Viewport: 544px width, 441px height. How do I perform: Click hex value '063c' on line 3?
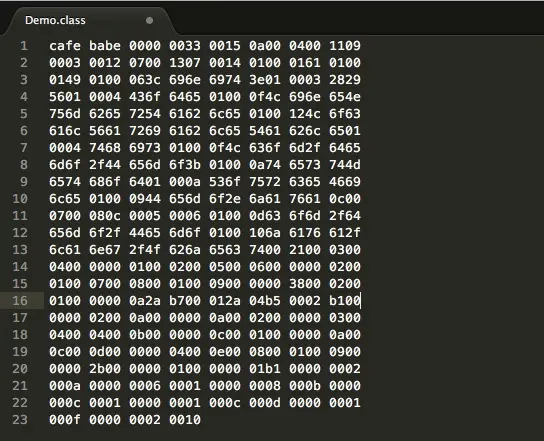(x=145, y=79)
